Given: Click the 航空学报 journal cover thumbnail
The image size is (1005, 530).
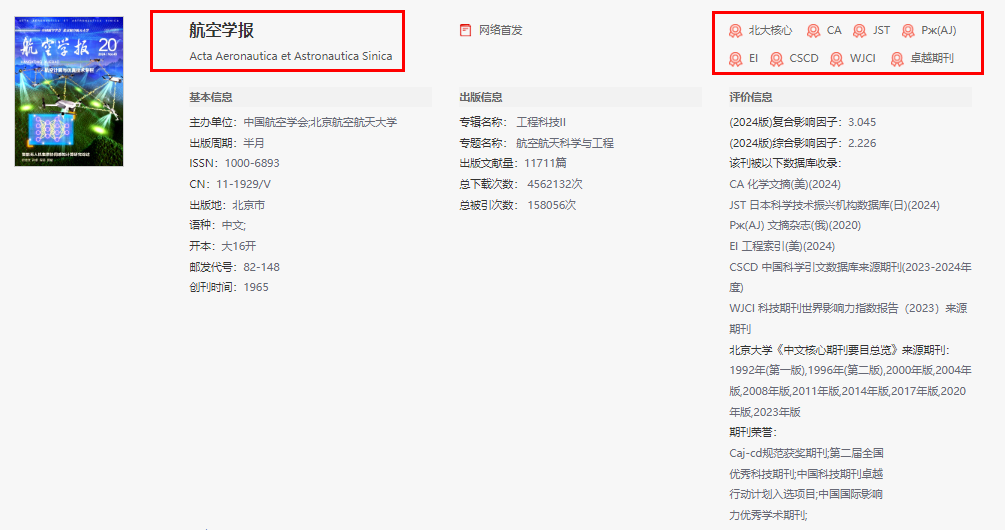Looking at the screenshot, I should [69, 91].
